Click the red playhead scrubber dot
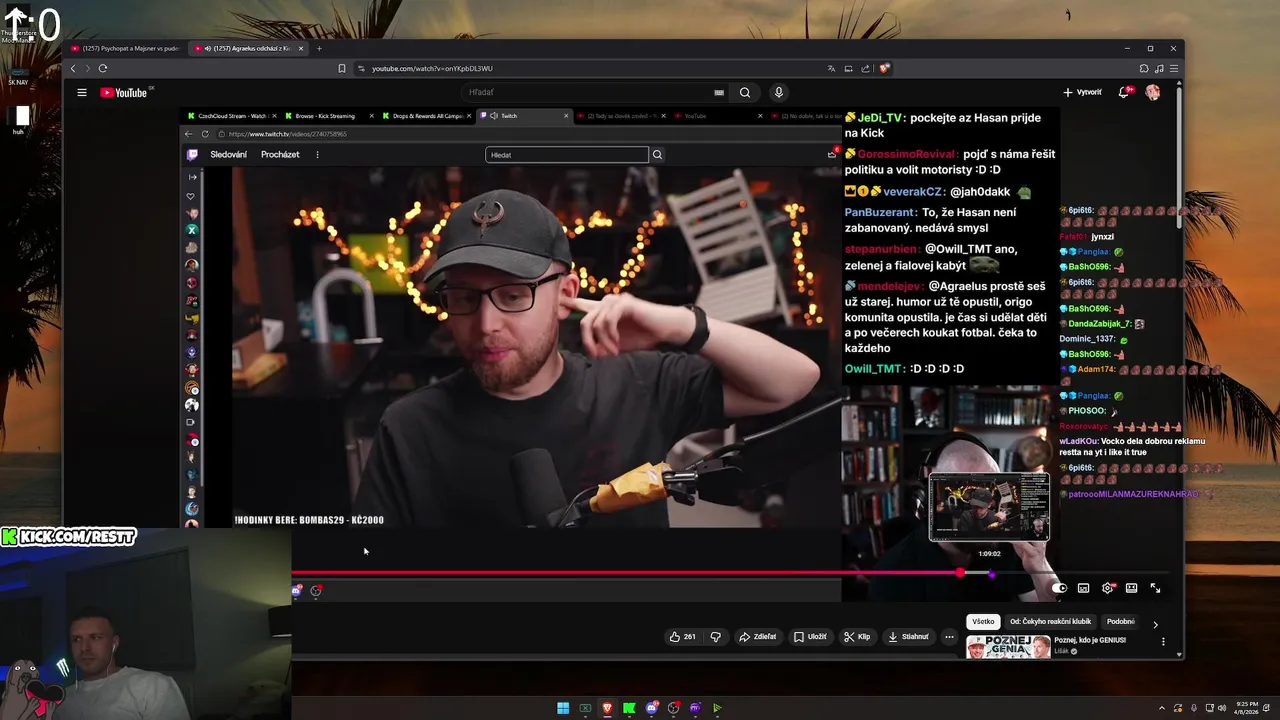Image resolution: width=1280 pixels, height=720 pixels. pyautogui.click(x=960, y=573)
